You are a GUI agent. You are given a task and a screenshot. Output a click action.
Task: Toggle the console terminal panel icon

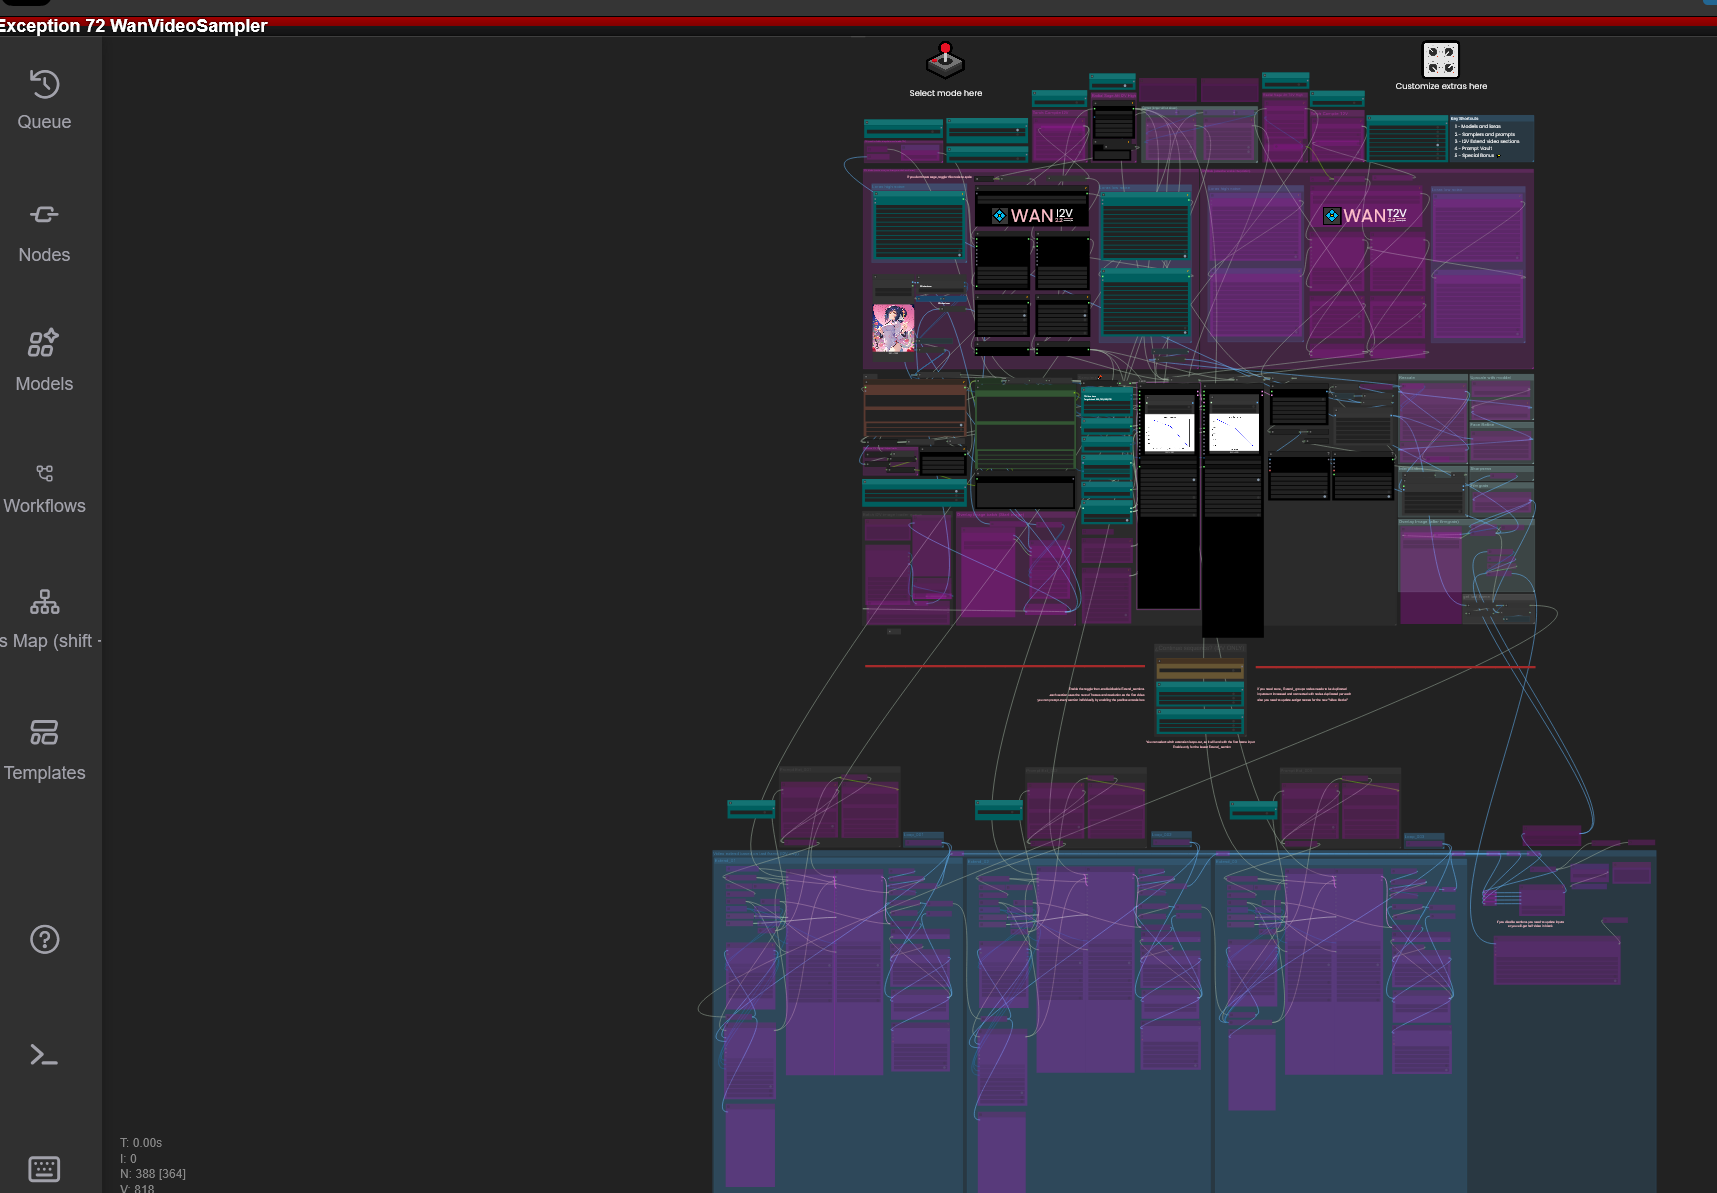pyautogui.click(x=44, y=1054)
